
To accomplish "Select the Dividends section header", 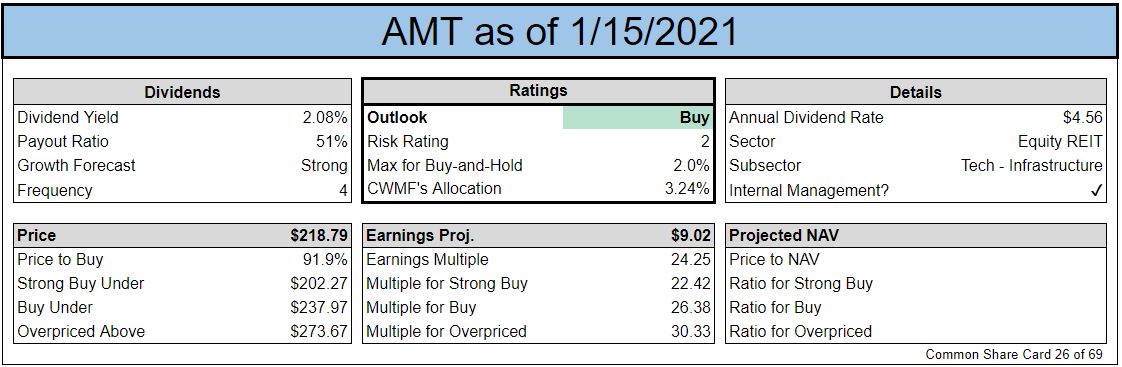I will click(x=182, y=92).
